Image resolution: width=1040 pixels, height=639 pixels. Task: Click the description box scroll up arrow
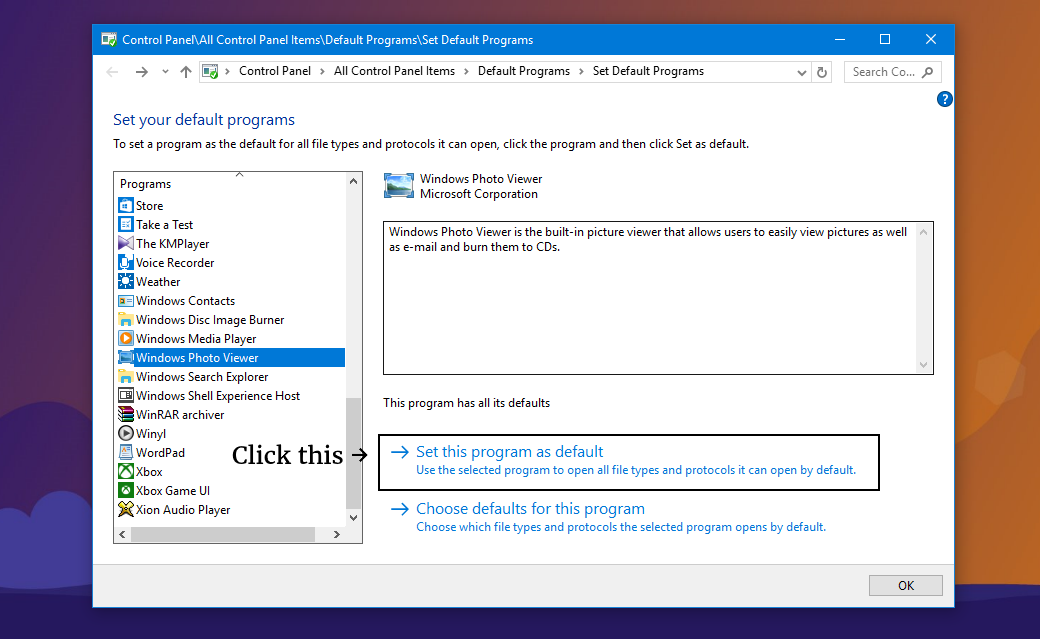point(923,232)
